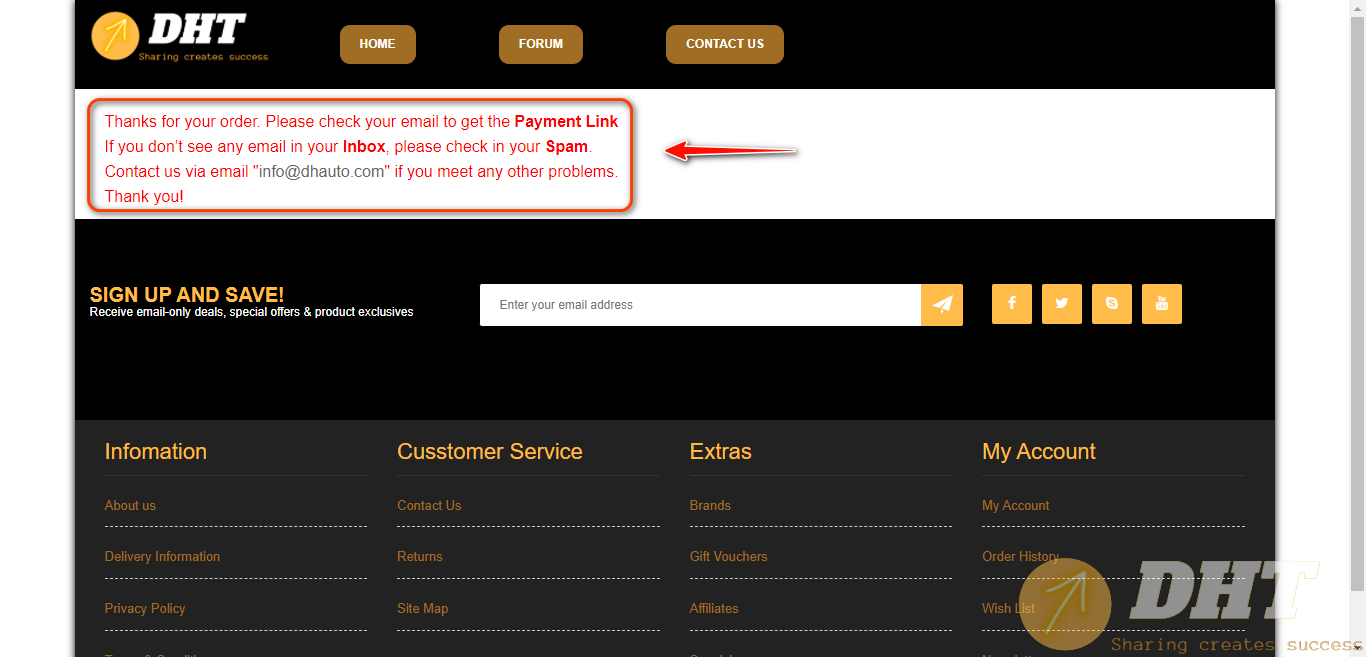Open the Affiliates footer link
The width and height of the screenshot is (1366, 657).
click(714, 609)
